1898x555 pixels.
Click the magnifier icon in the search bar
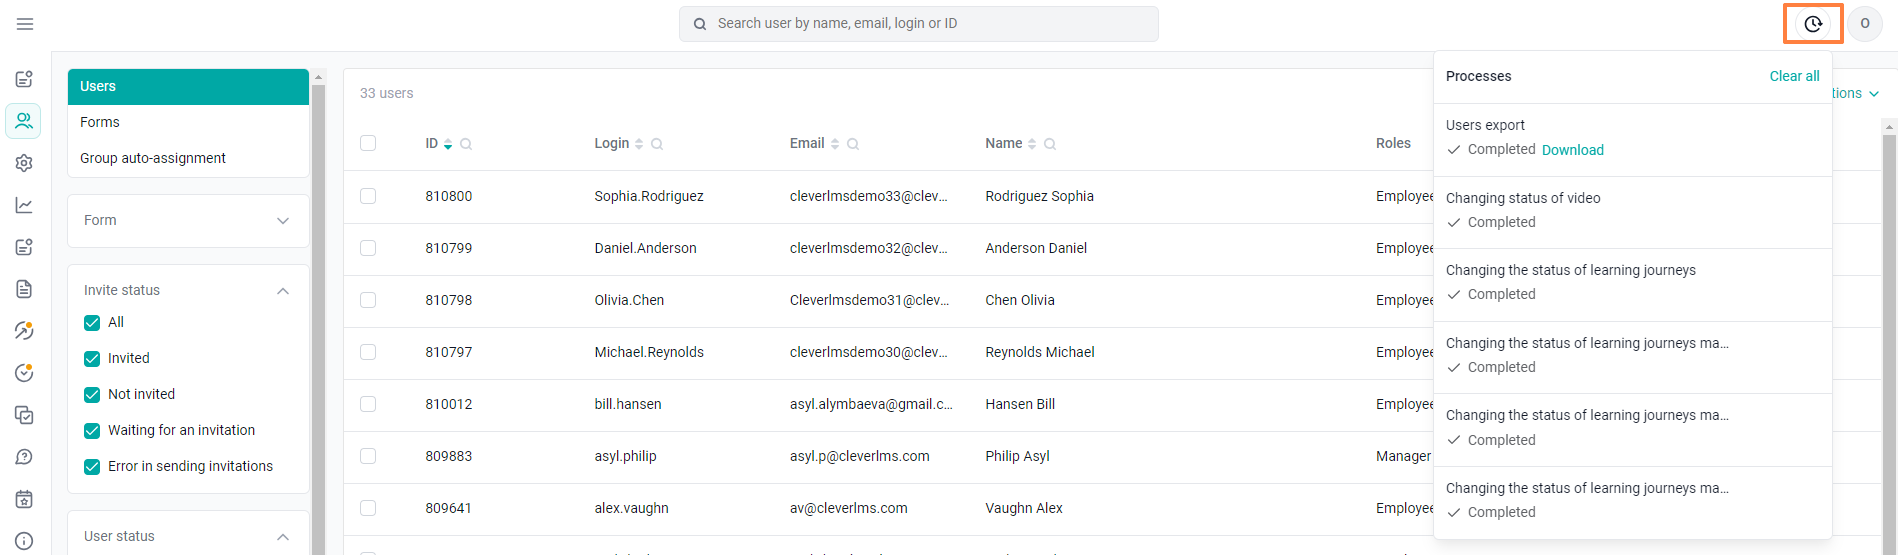coord(700,24)
